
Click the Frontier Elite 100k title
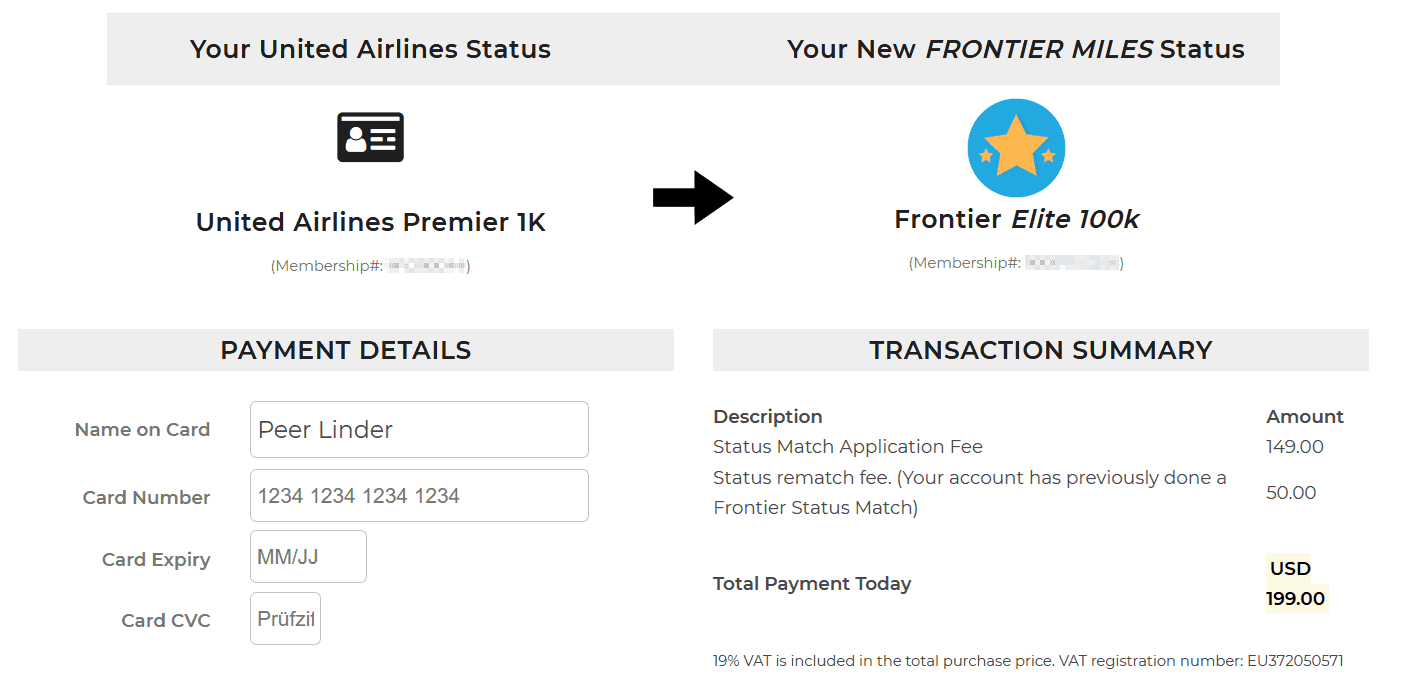[1016, 219]
